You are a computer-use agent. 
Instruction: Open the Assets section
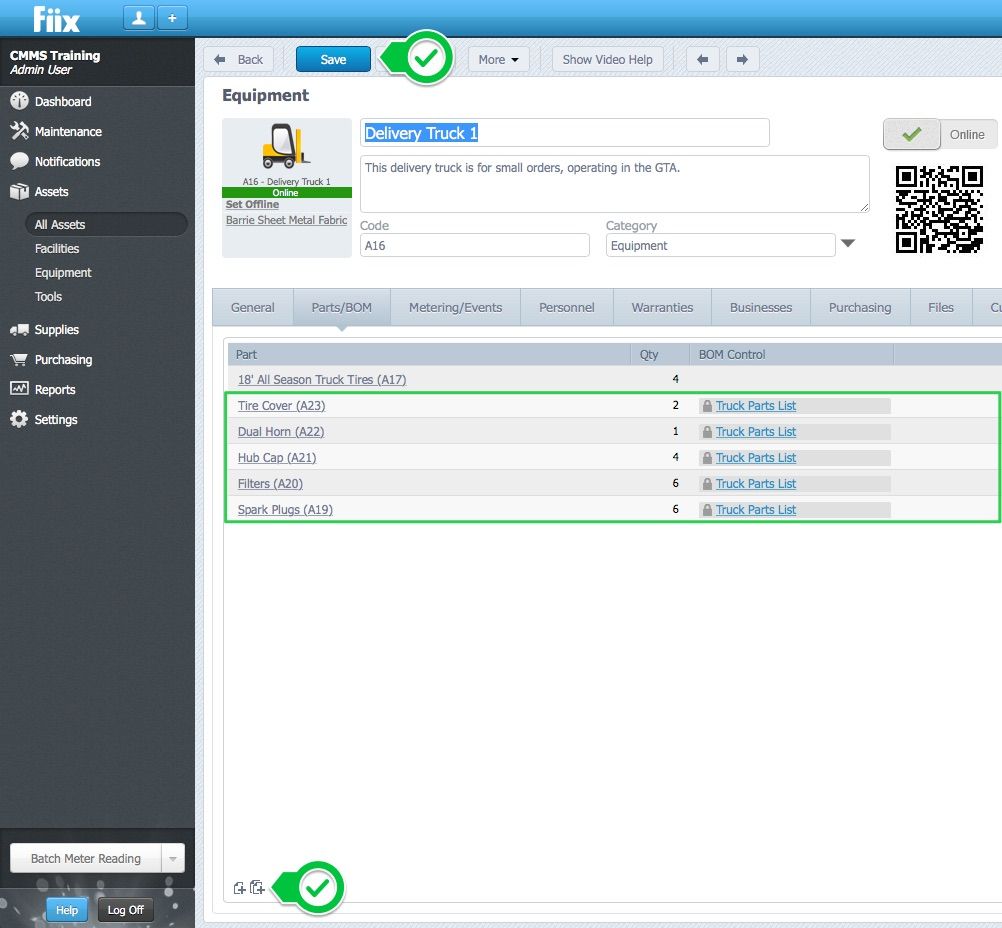tap(51, 191)
